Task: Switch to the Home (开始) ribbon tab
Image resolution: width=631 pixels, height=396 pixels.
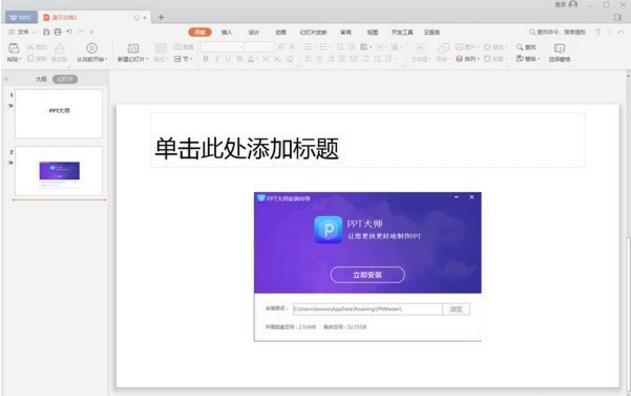Action: pos(200,32)
